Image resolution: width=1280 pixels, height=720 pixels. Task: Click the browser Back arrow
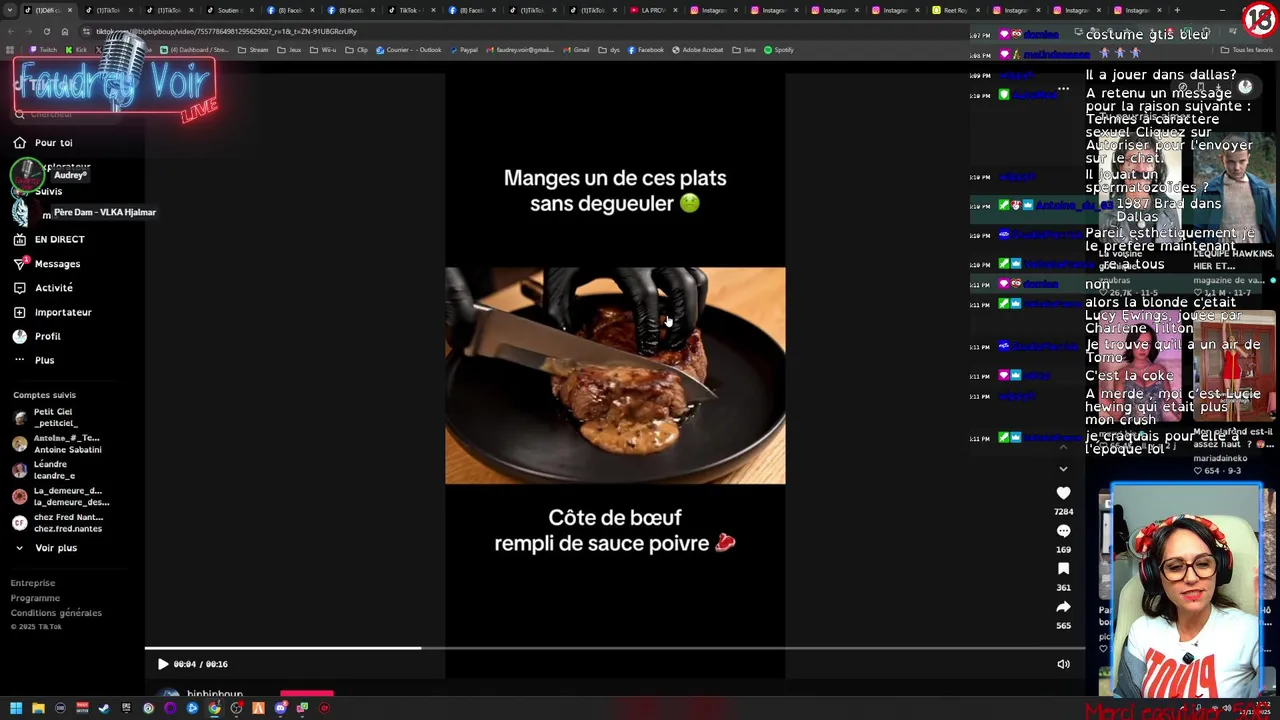tap(10, 31)
